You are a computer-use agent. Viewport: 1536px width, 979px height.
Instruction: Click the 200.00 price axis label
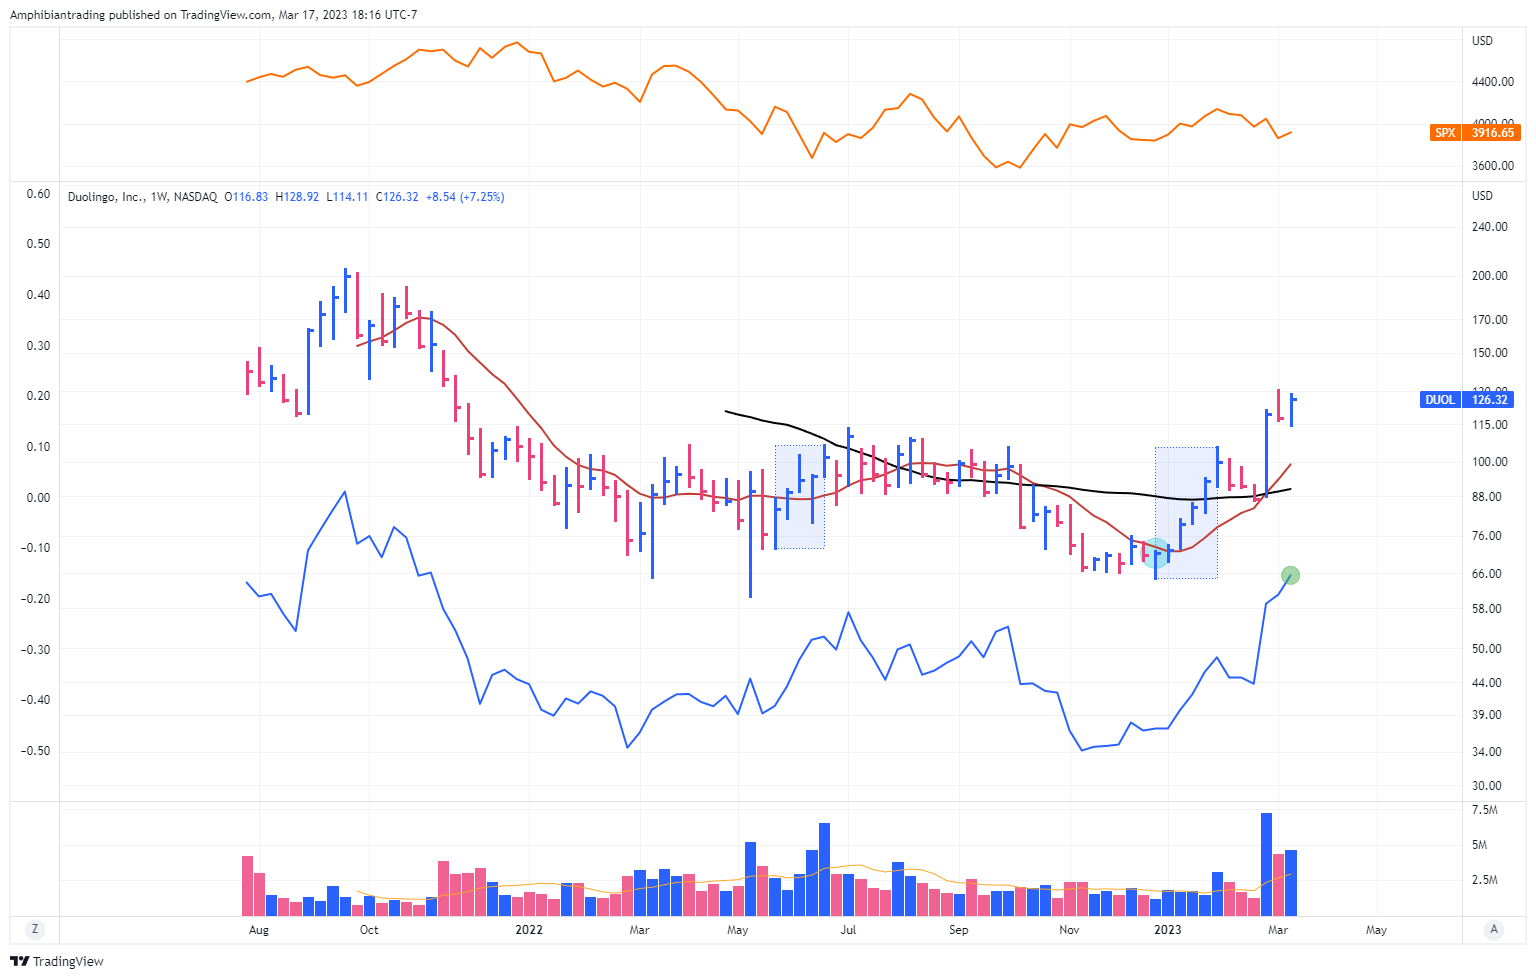tap(1490, 276)
